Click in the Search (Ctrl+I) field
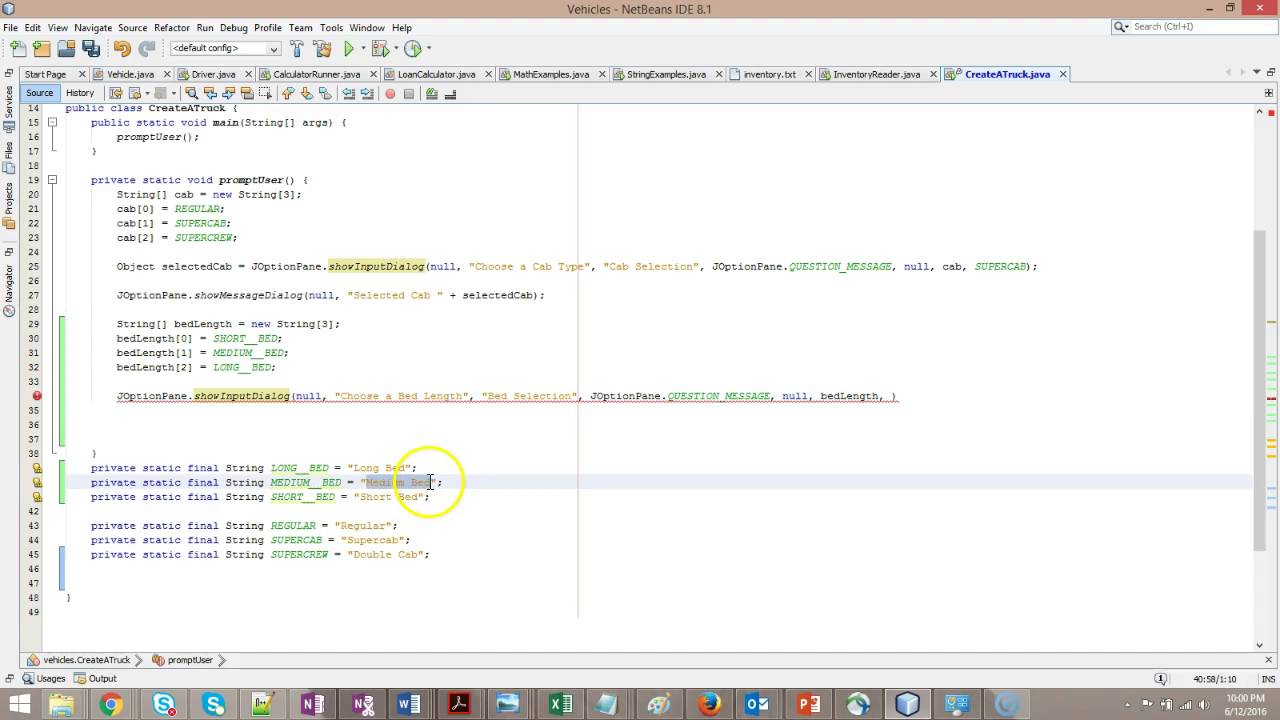 [x=1192, y=27]
